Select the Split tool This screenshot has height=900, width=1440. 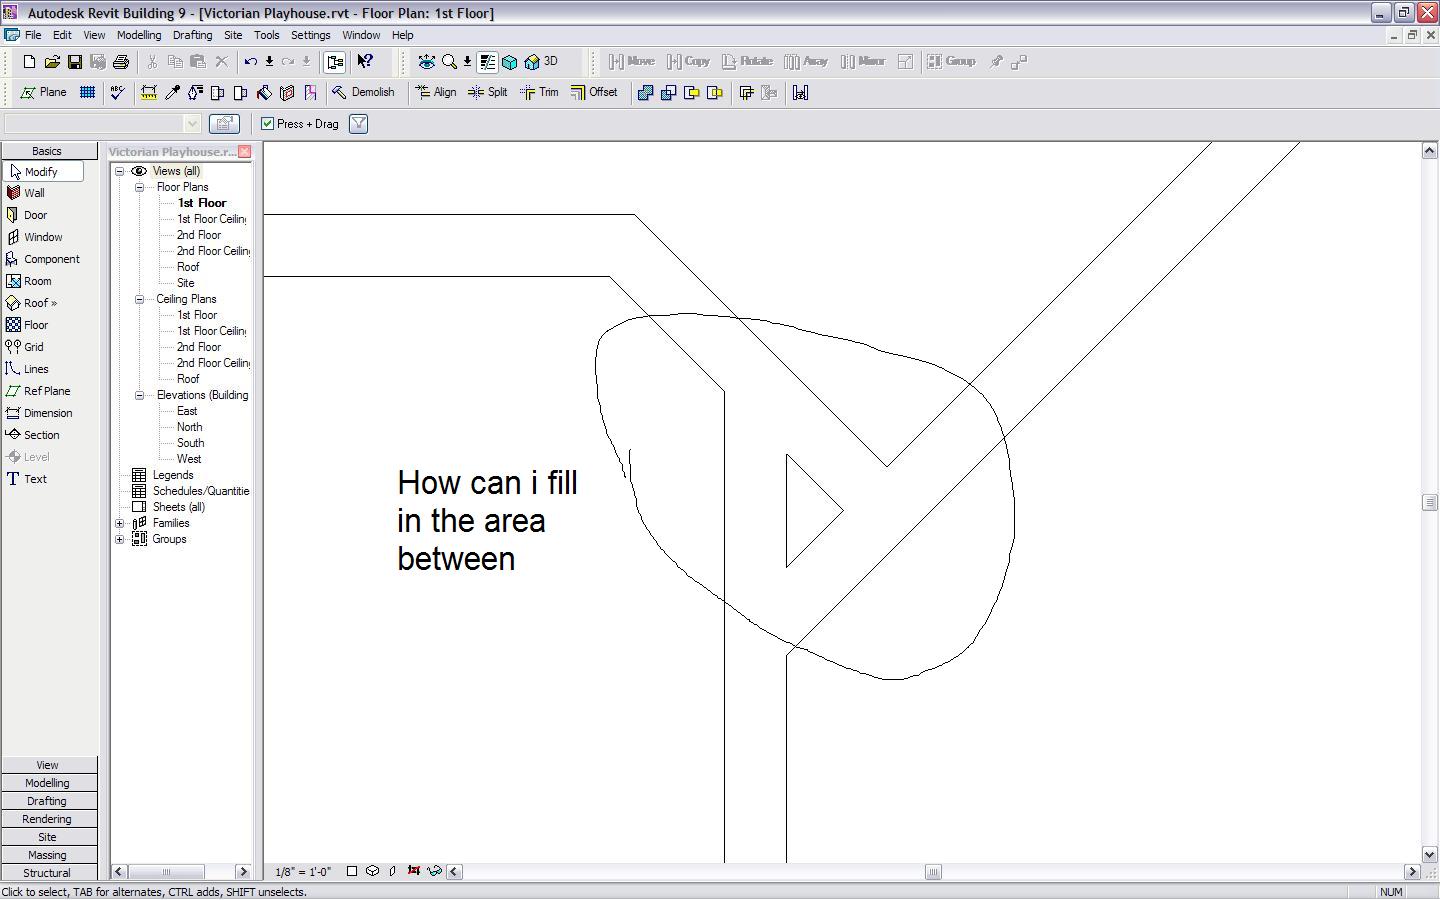tap(488, 92)
